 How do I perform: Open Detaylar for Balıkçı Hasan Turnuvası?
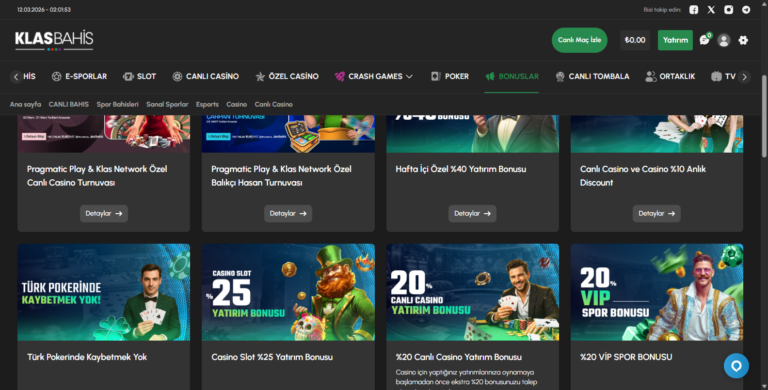(x=288, y=214)
